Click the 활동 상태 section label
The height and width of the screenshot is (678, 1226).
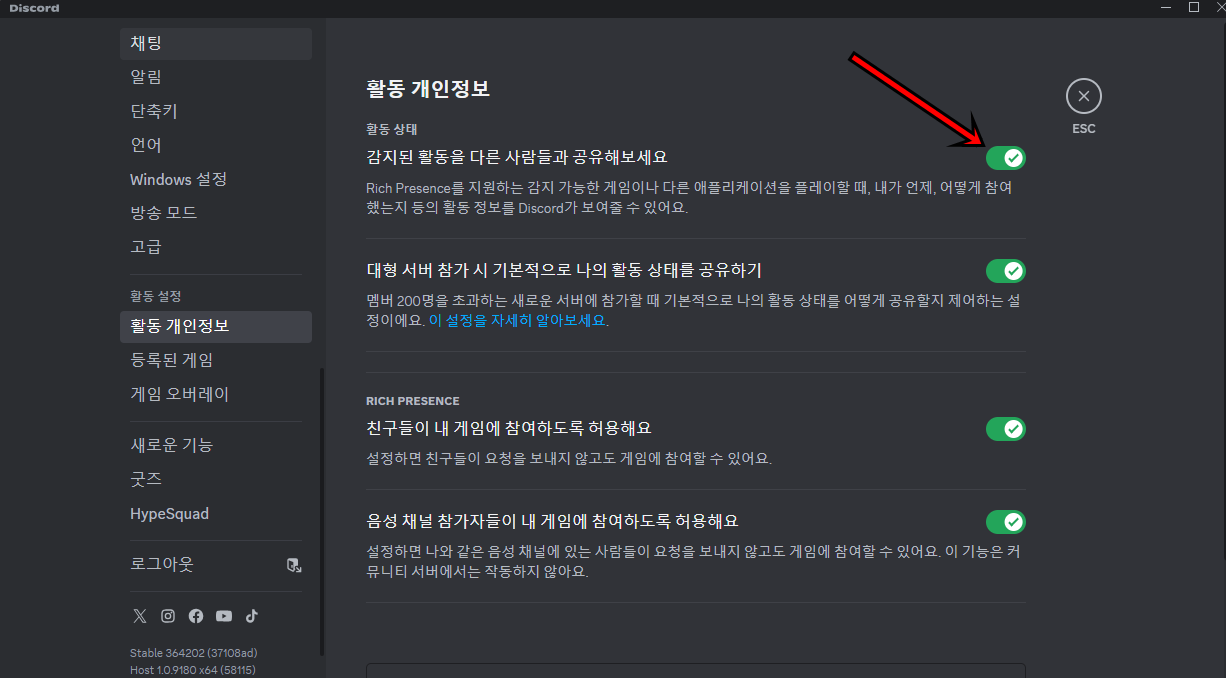[391, 129]
